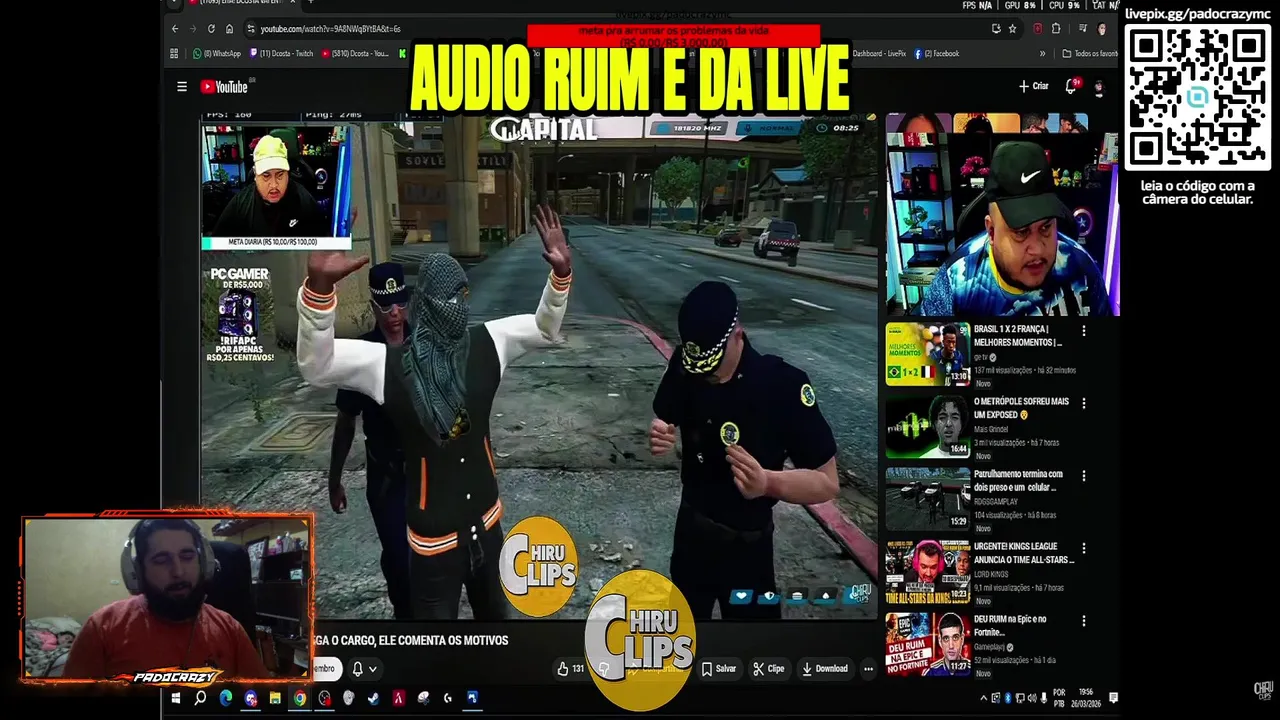This screenshot has width=1280, height=720.
Task: Open Urgente! Kings League anuncia video
Action: click(x=927, y=572)
